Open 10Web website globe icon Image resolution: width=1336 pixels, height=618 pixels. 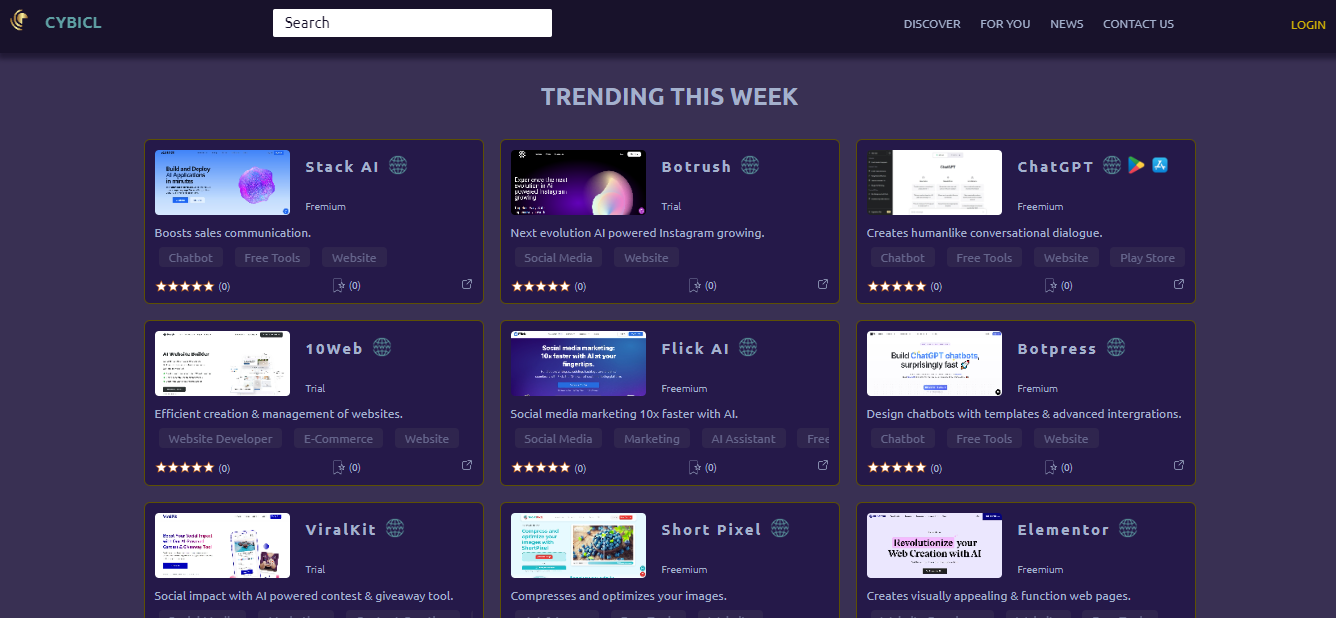382,347
